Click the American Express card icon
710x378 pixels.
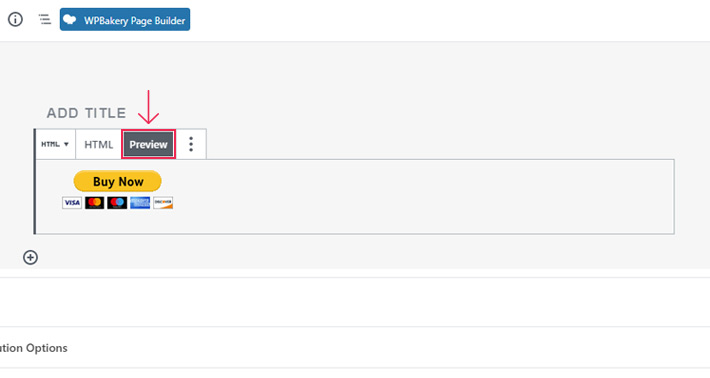140,202
